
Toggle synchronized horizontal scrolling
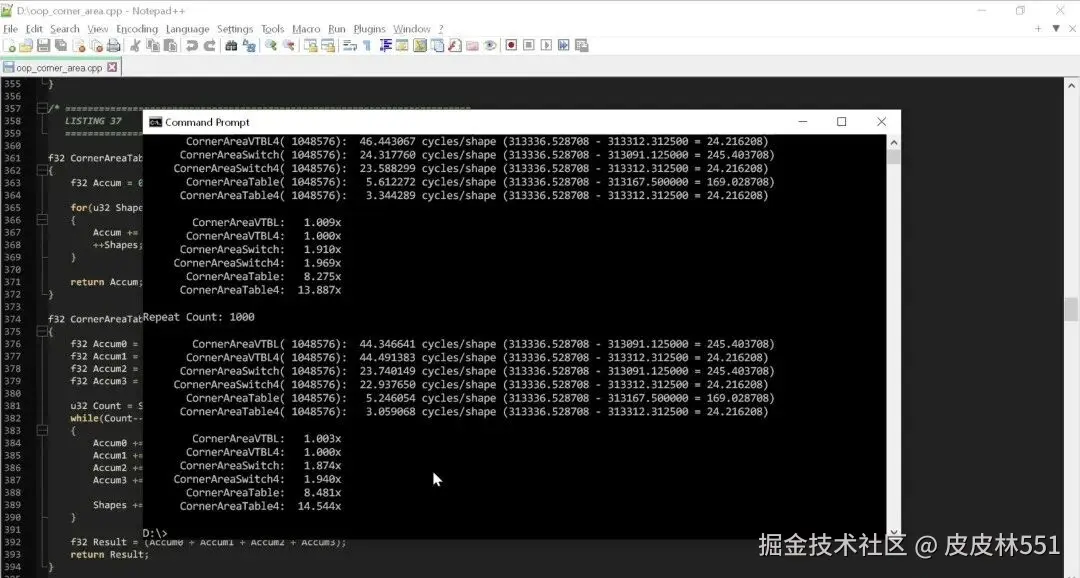(x=328, y=45)
